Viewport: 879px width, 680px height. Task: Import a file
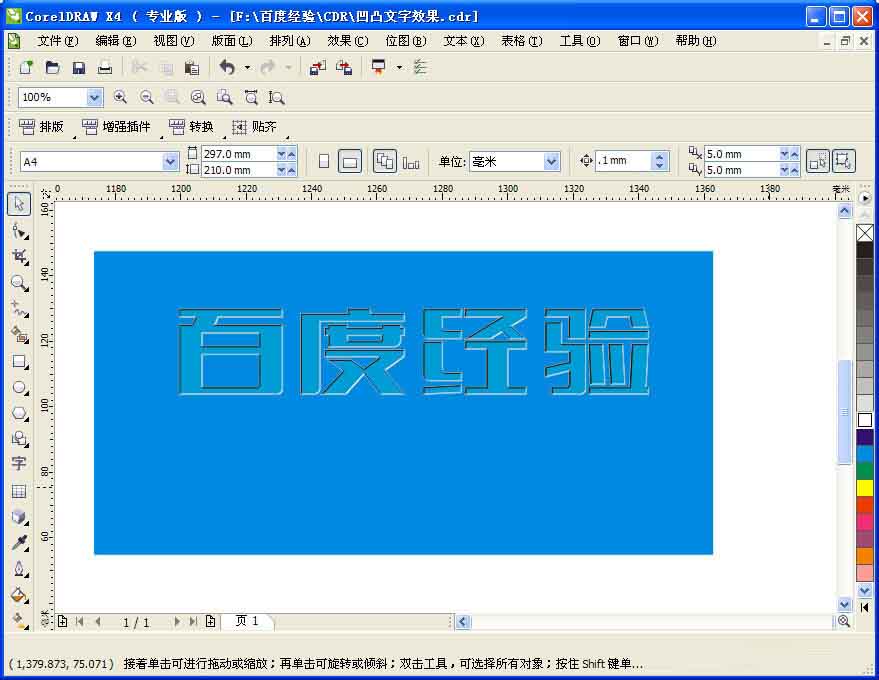point(317,68)
